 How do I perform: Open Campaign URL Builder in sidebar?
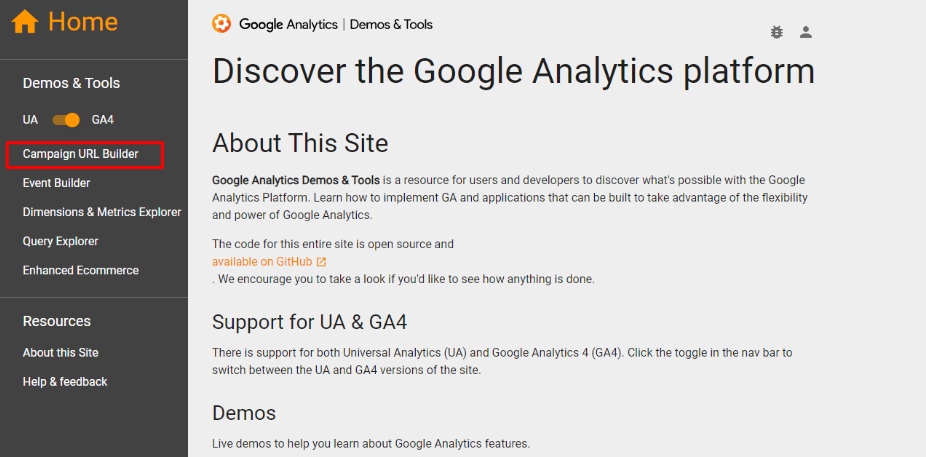80,154
